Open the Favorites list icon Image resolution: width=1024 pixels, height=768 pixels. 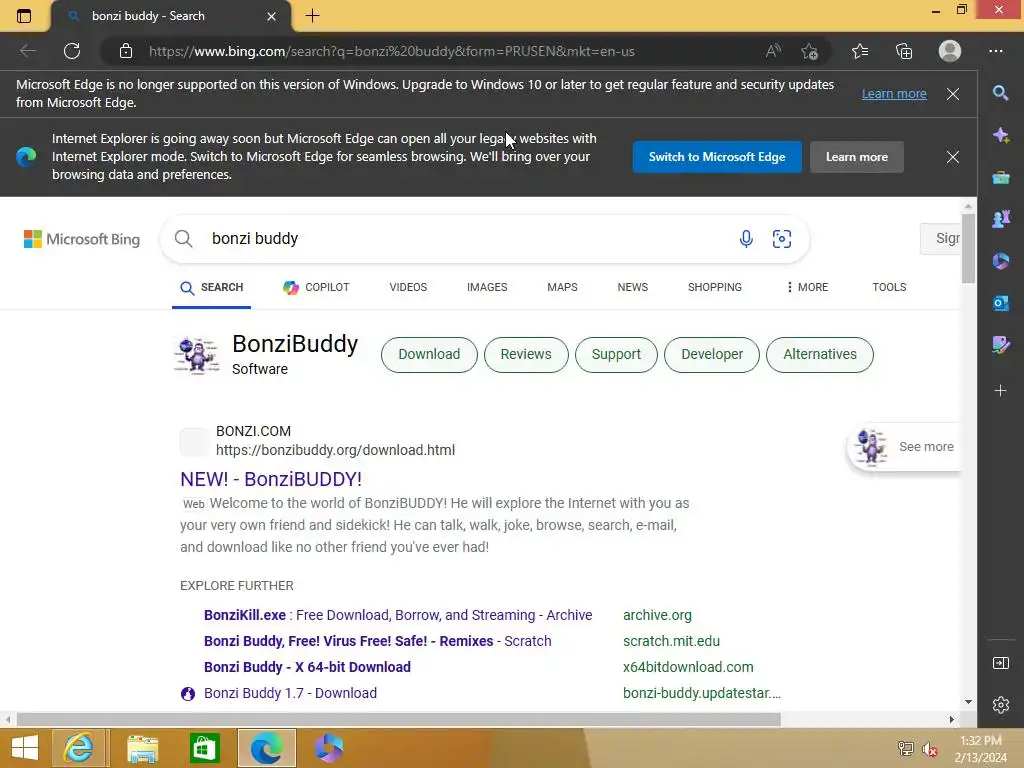tap(860, 51)
